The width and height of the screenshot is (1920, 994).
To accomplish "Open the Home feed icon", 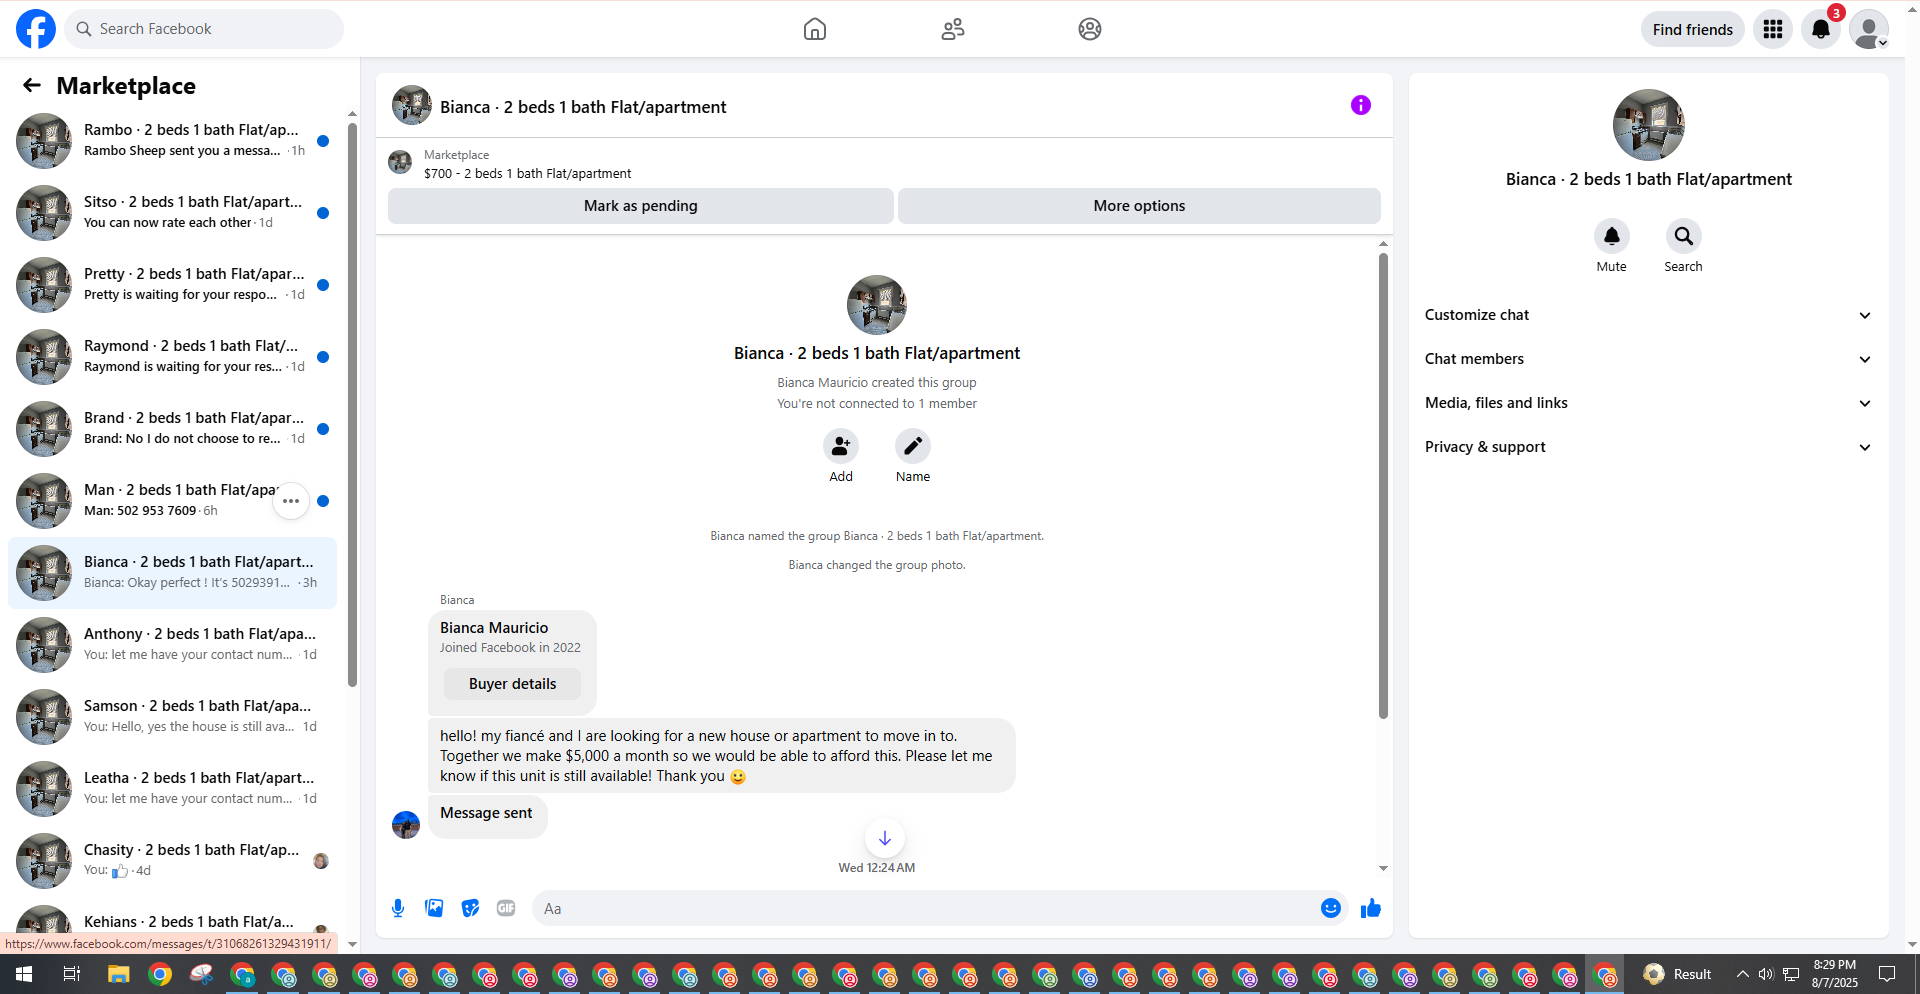I will click(815, 29).
